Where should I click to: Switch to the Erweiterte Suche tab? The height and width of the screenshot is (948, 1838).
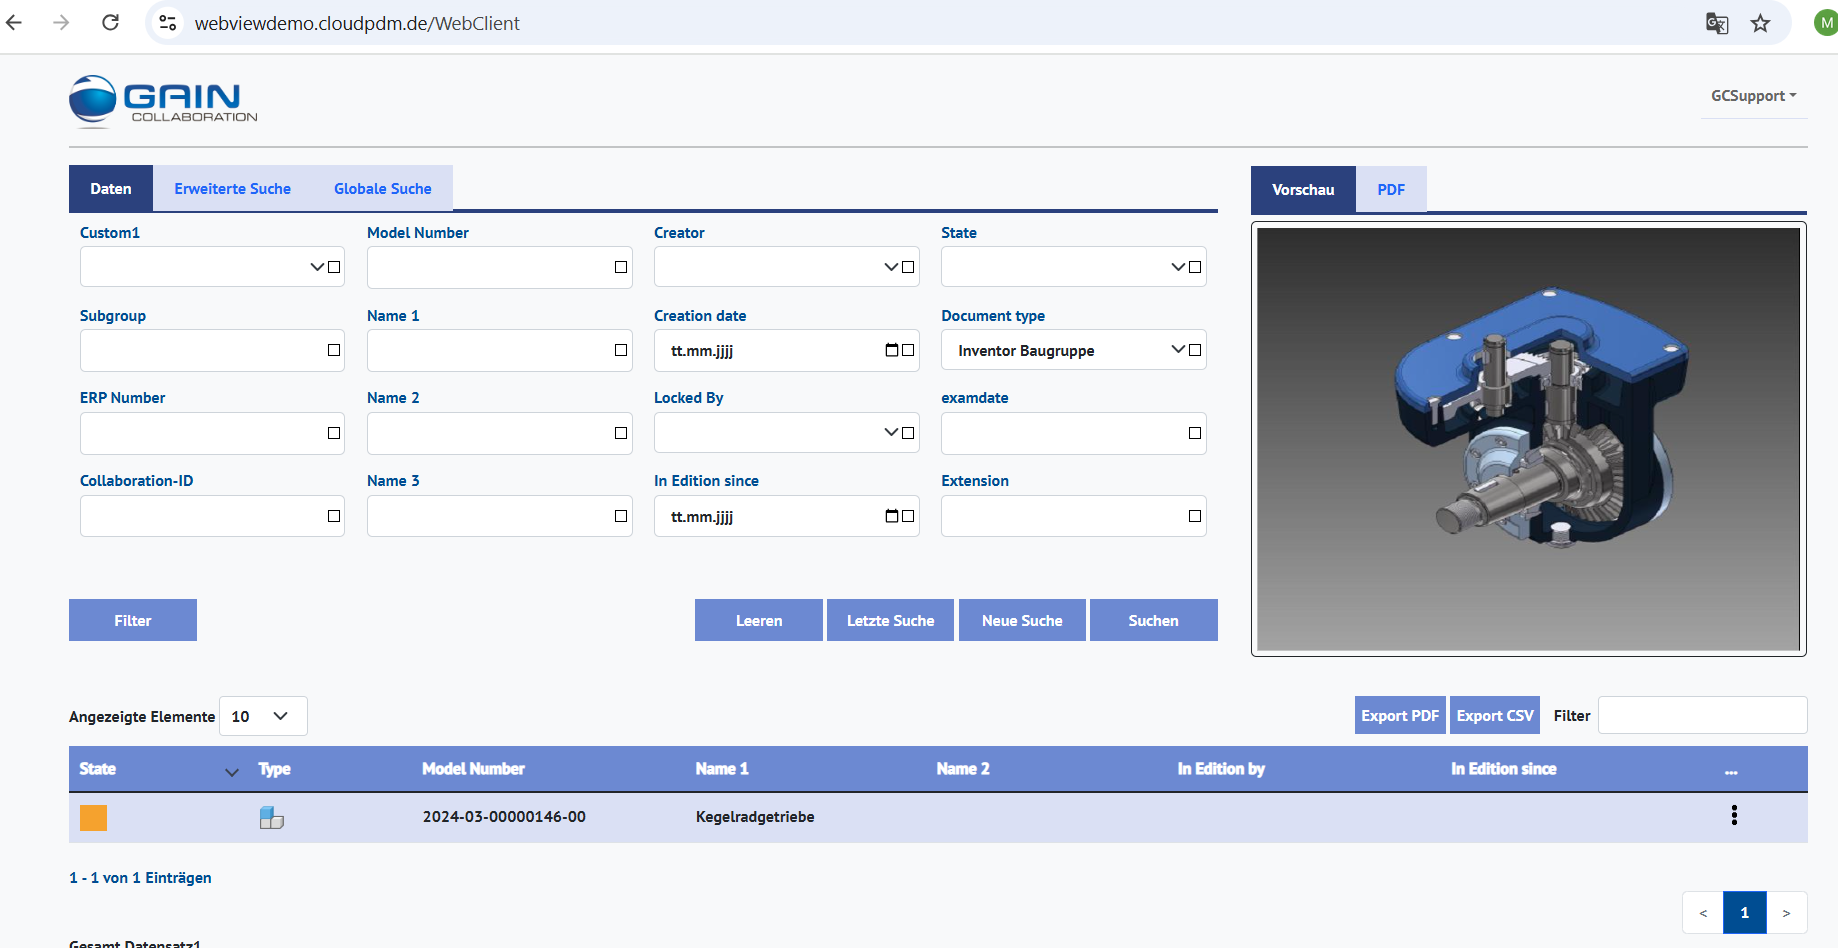(x=232, y=189)
